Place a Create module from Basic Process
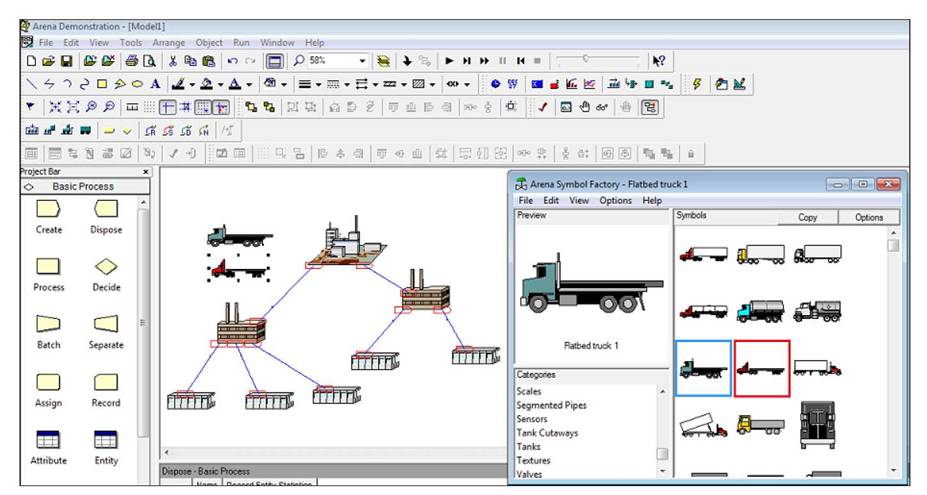The width and height of the screenshot is (927, 495). (48, 216)
